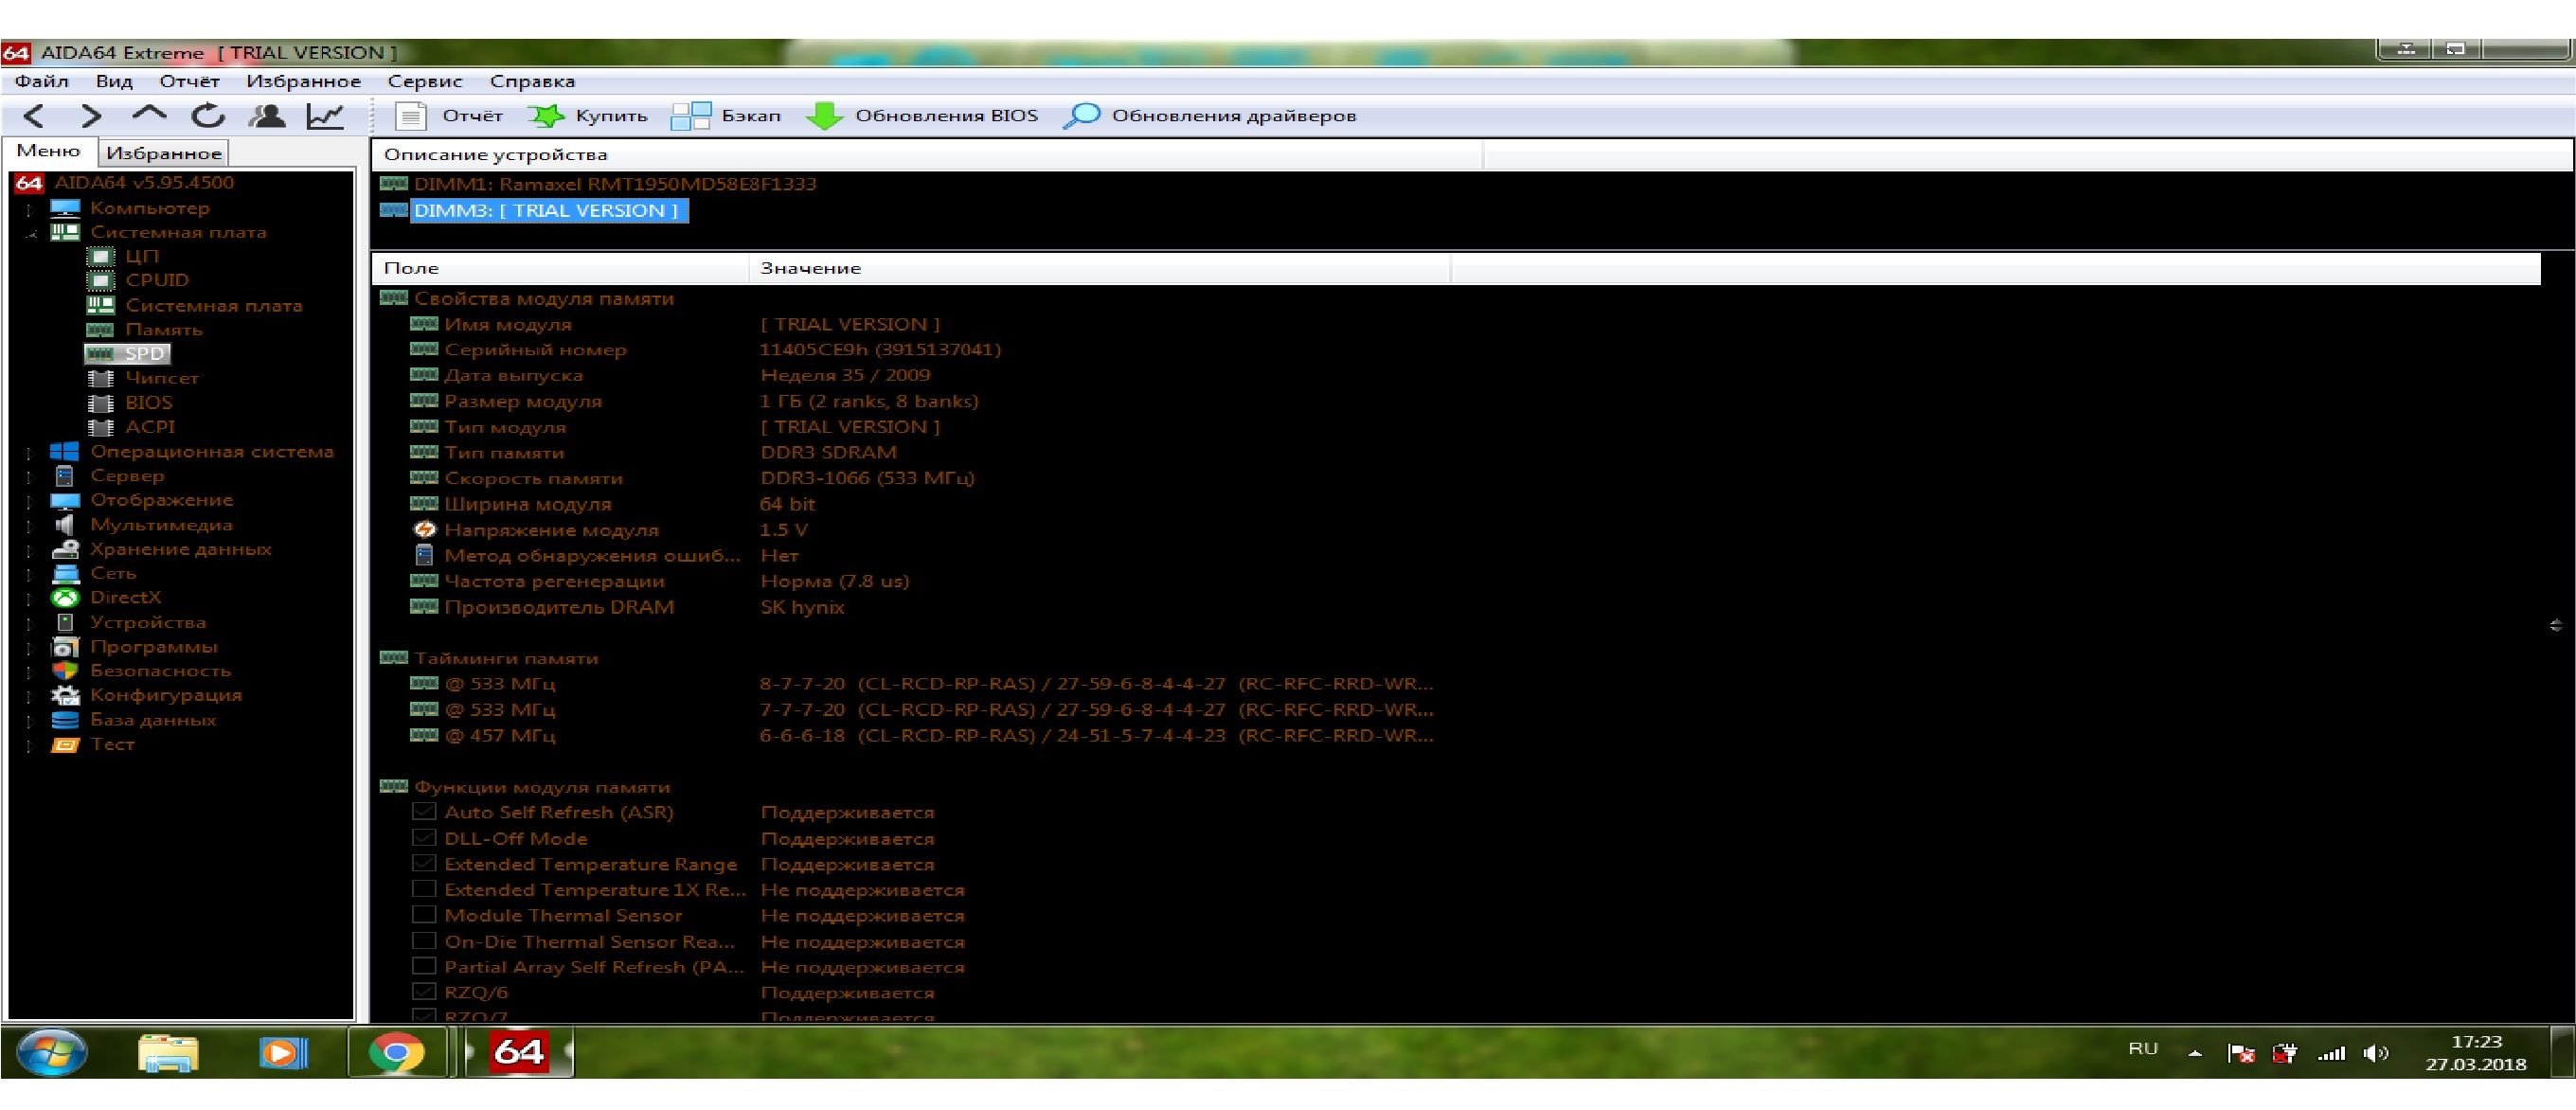Open the Вид menu
Image resolution: width=2576 pixels, height=1110 pixels.
[x=114, y=82]
